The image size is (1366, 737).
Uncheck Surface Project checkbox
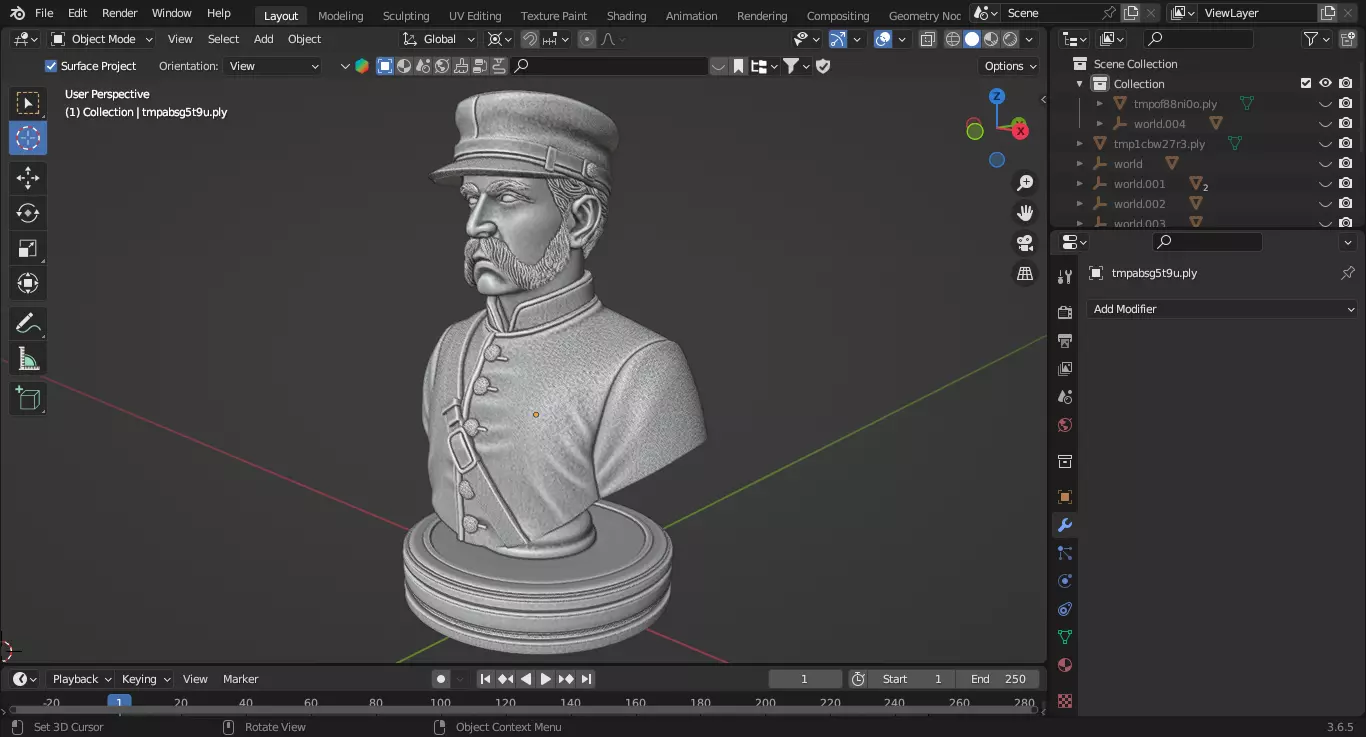(x=52, y=66)
